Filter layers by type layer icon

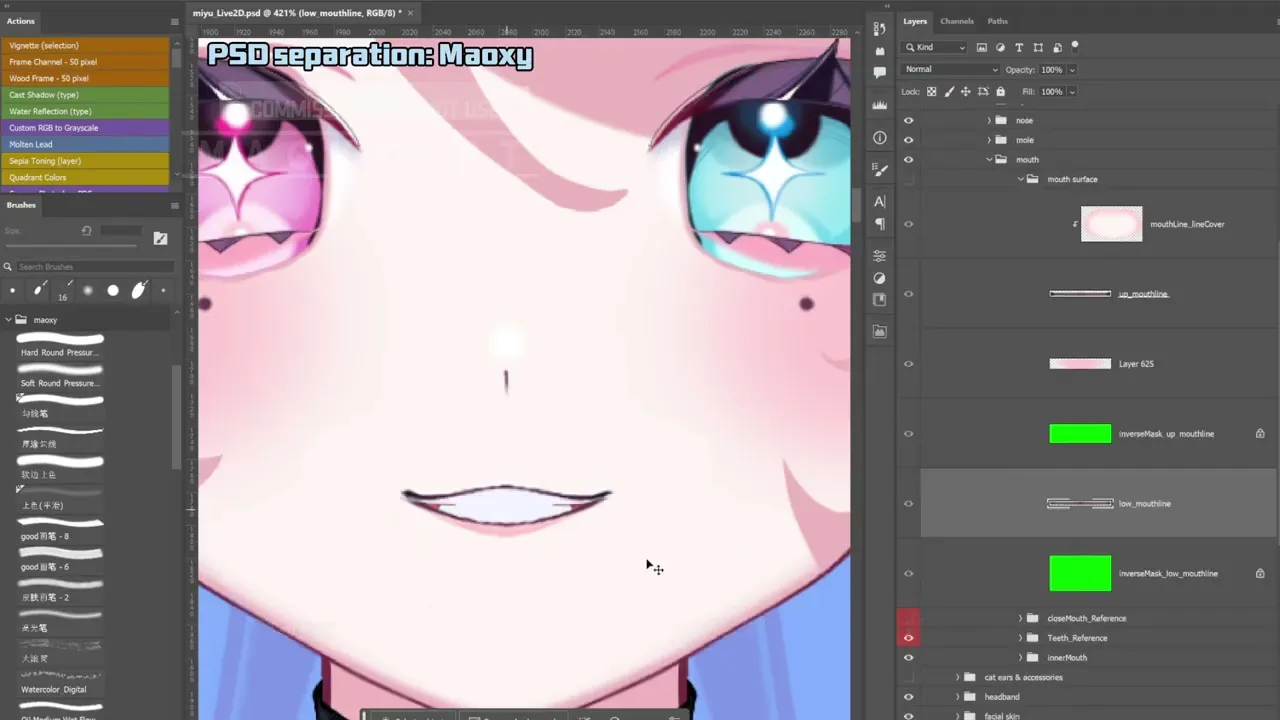(1019, 47)
